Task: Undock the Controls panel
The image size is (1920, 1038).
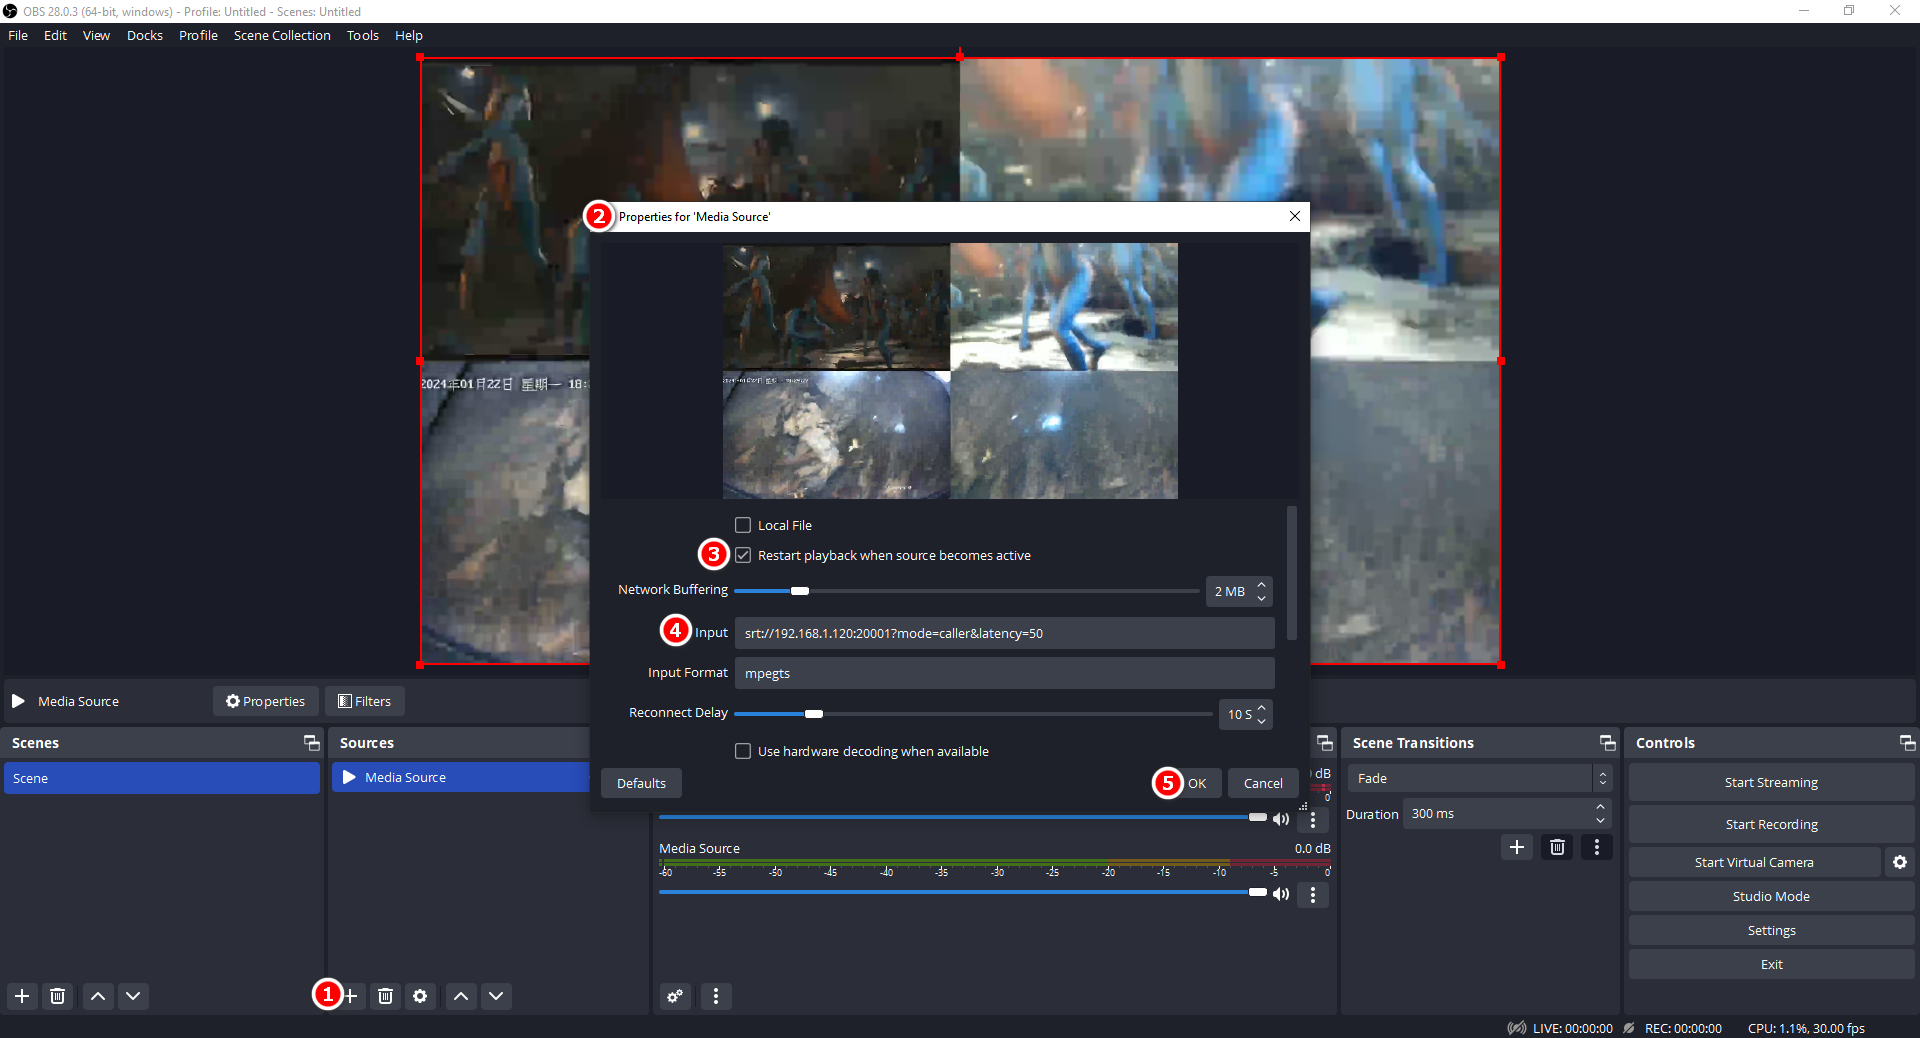Action: [1907, 743]
